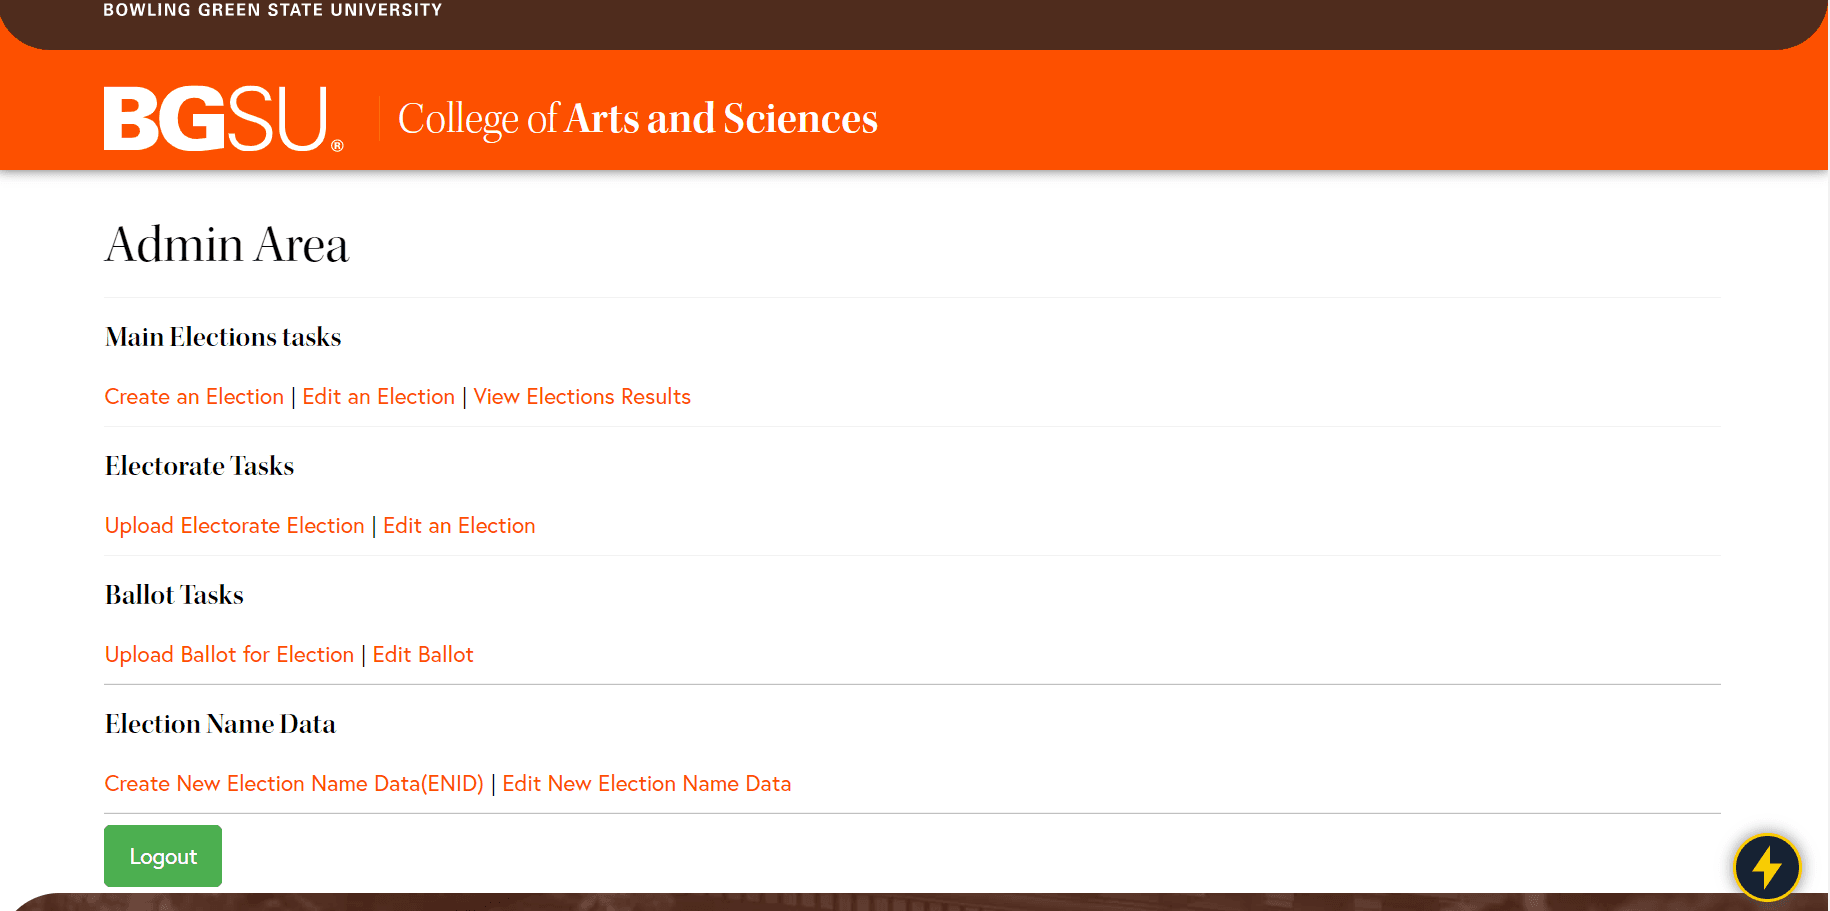Open View Elections Results
The width and height of the screenshot is (1830, 911).
(582, 397)
